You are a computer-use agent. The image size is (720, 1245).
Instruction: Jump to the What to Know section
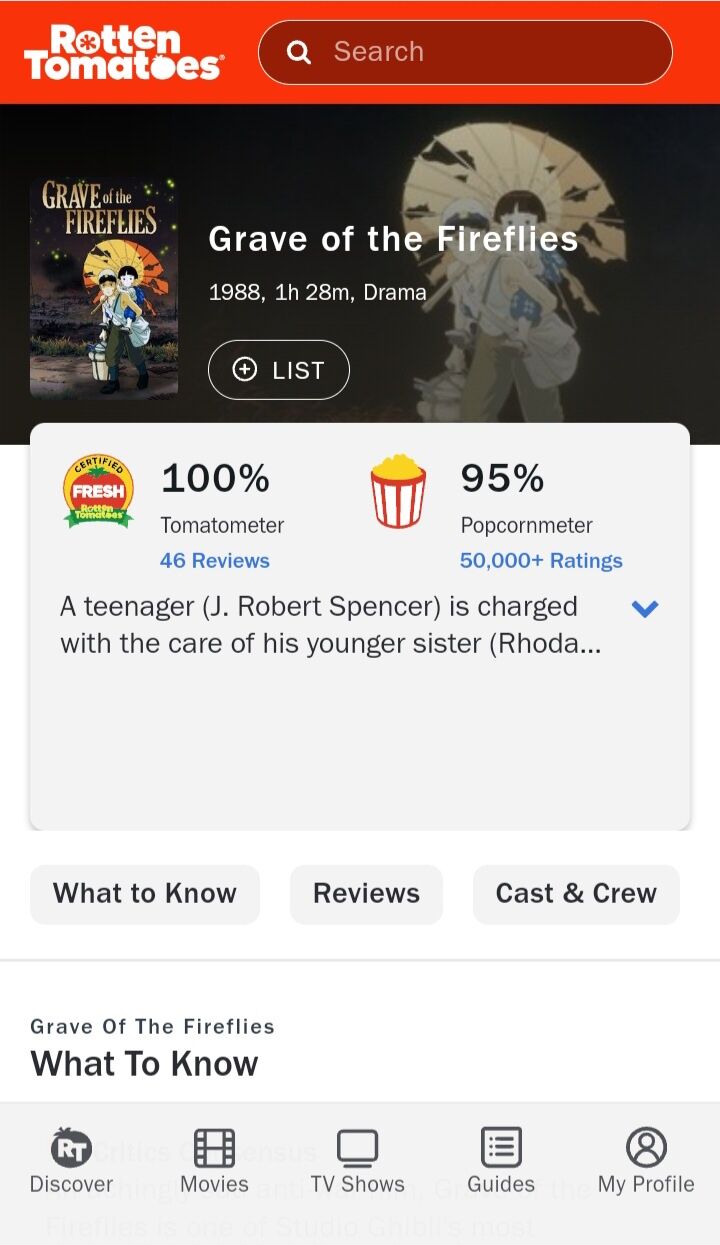(145, 894)
